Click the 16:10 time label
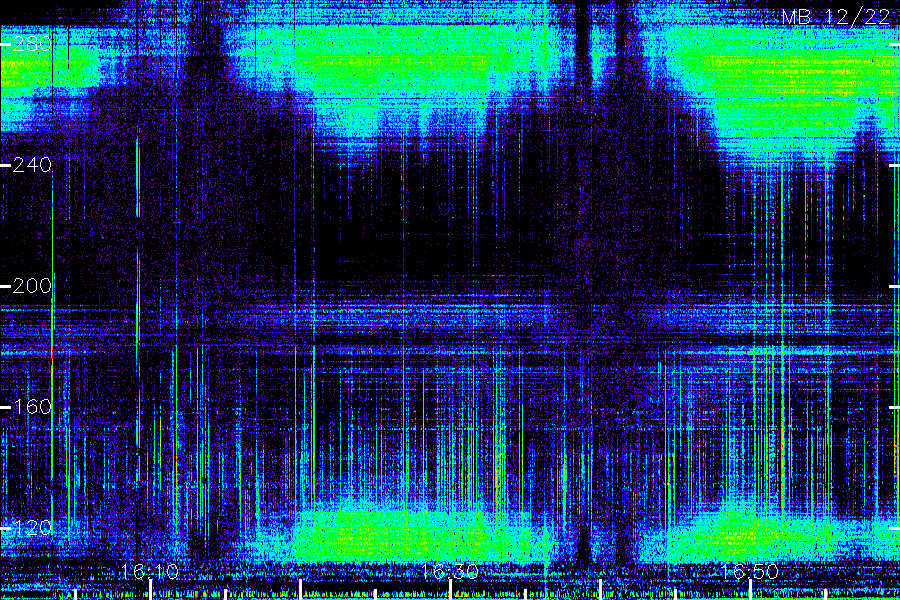 [x=150, y=571]
